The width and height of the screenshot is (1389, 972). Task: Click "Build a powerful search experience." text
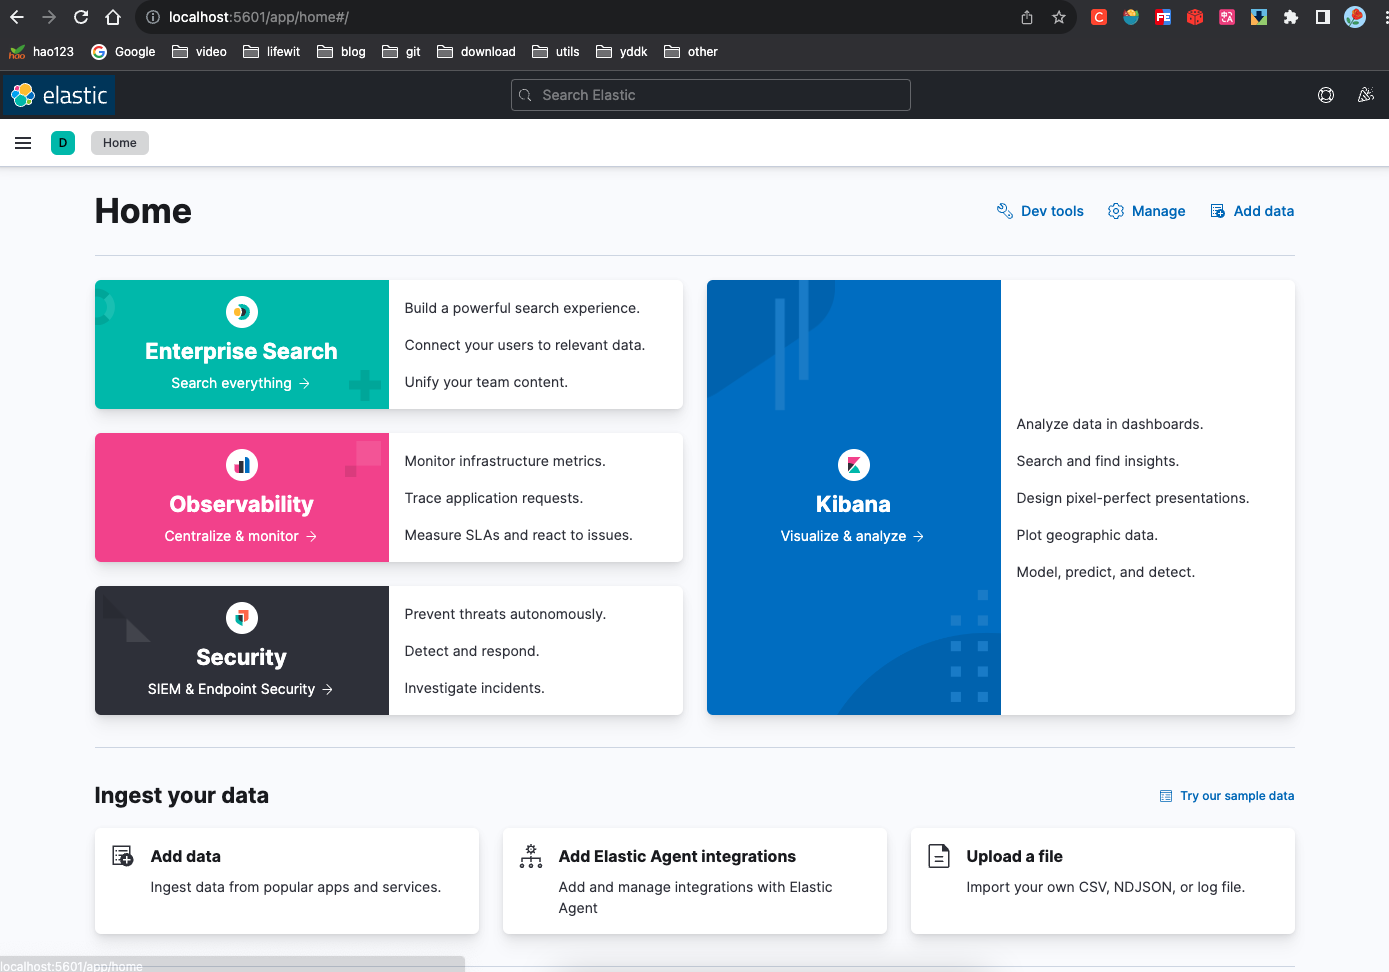[x=522, y=308]
